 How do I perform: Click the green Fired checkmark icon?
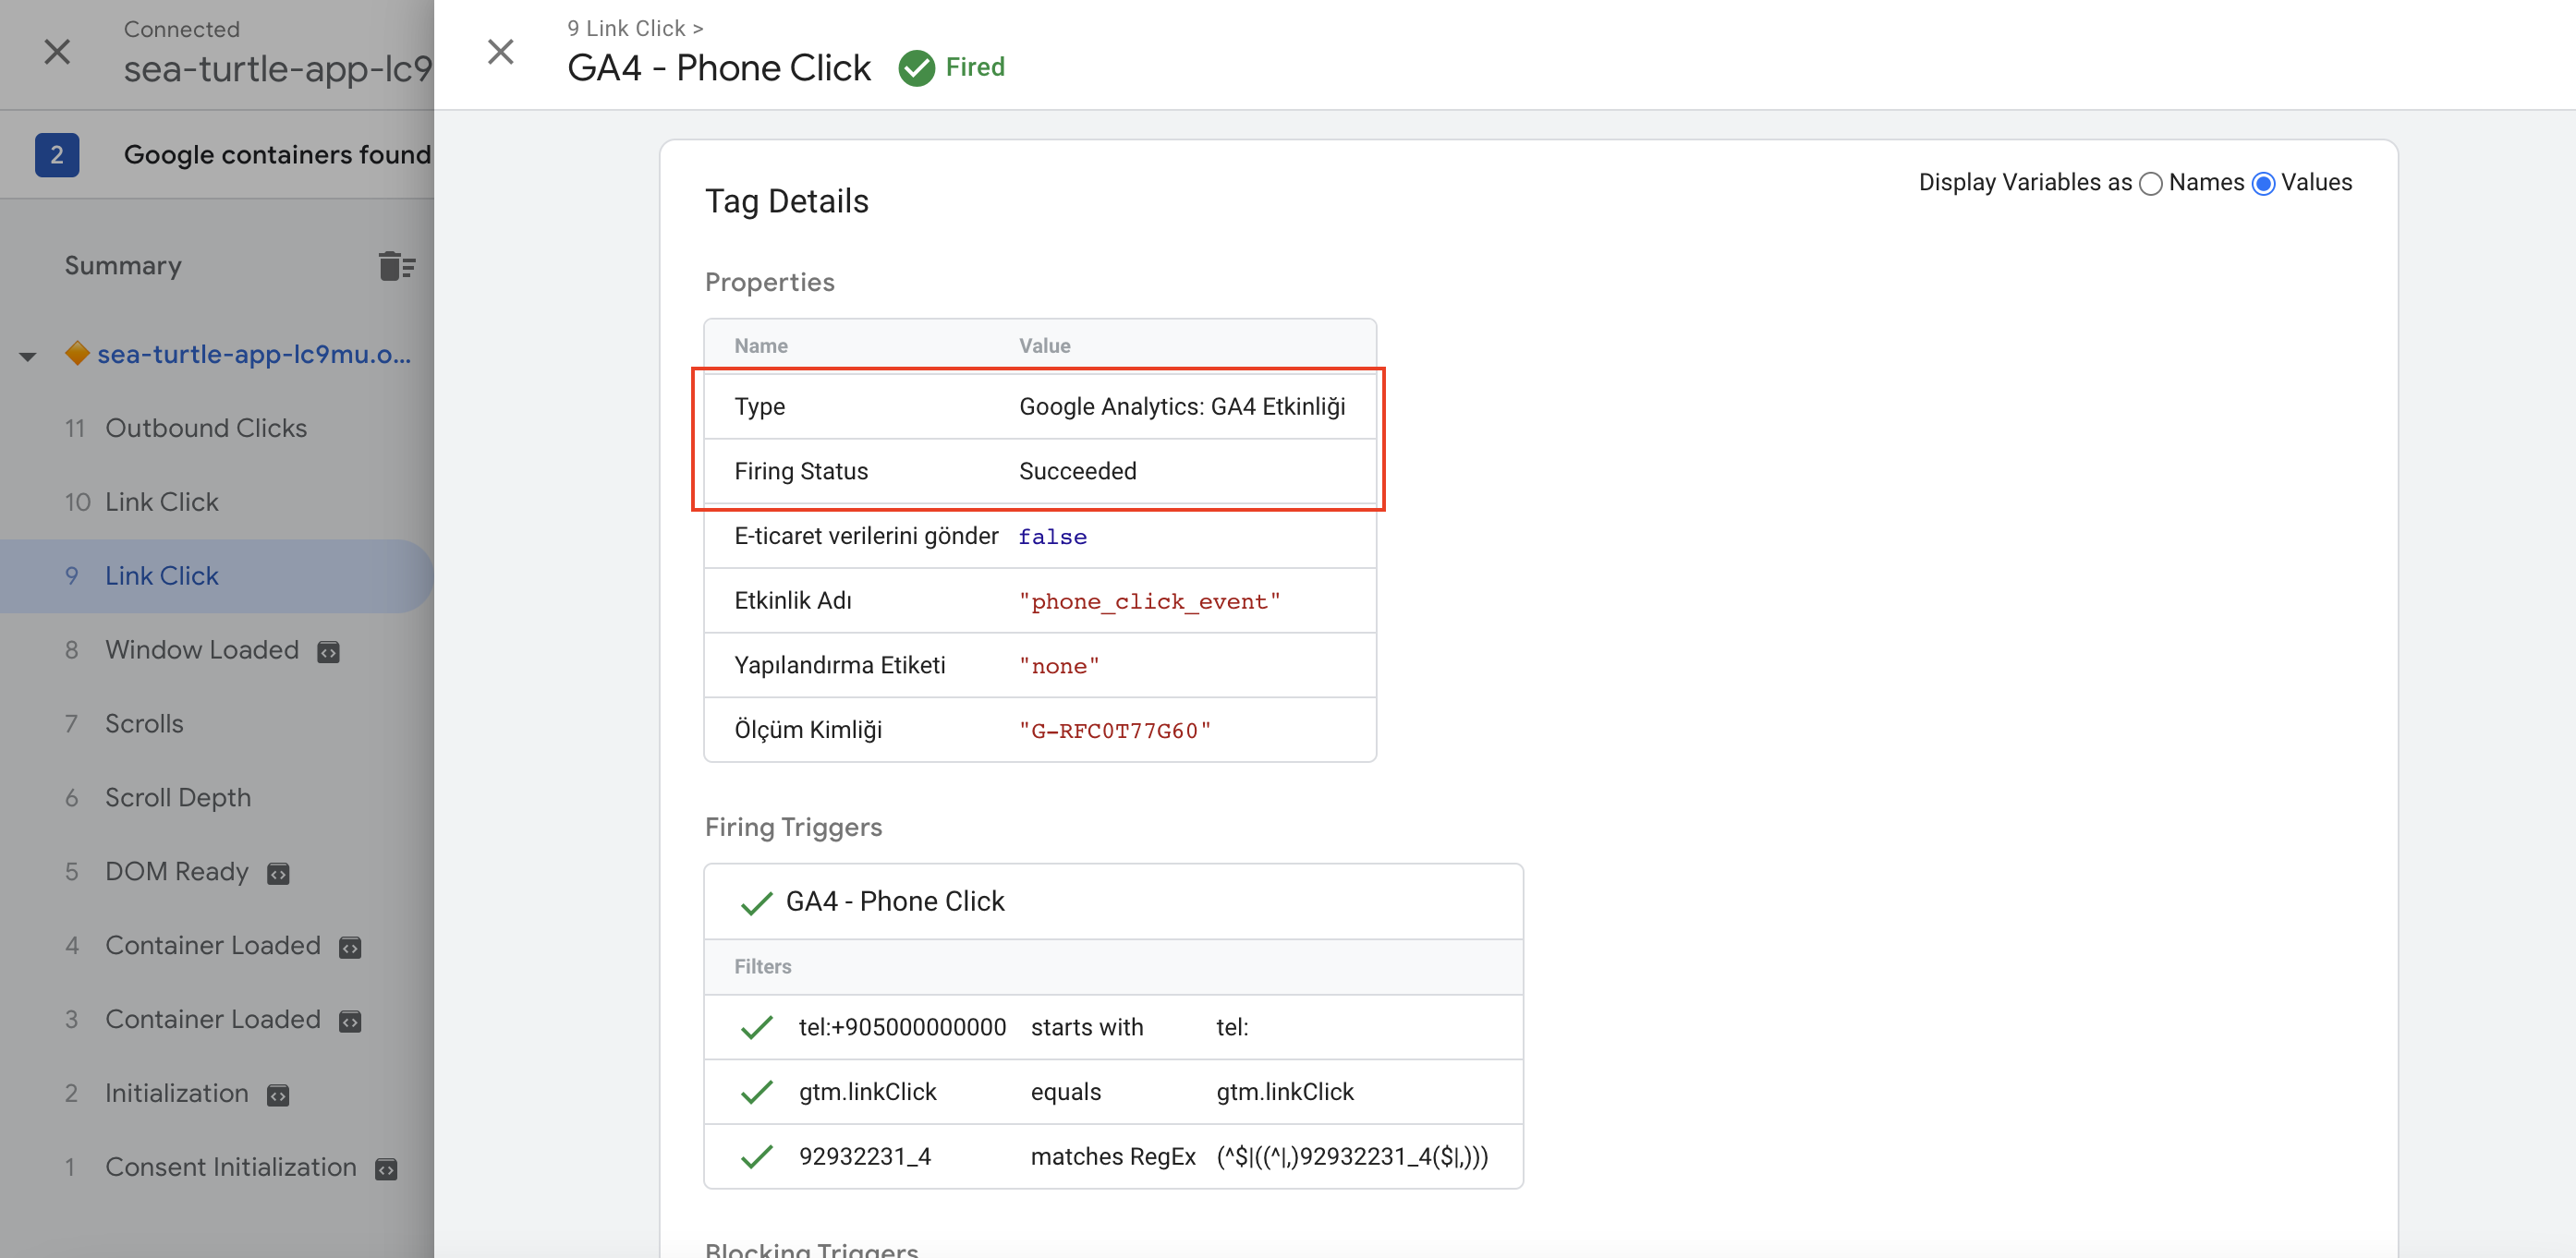tap(916, 68)
